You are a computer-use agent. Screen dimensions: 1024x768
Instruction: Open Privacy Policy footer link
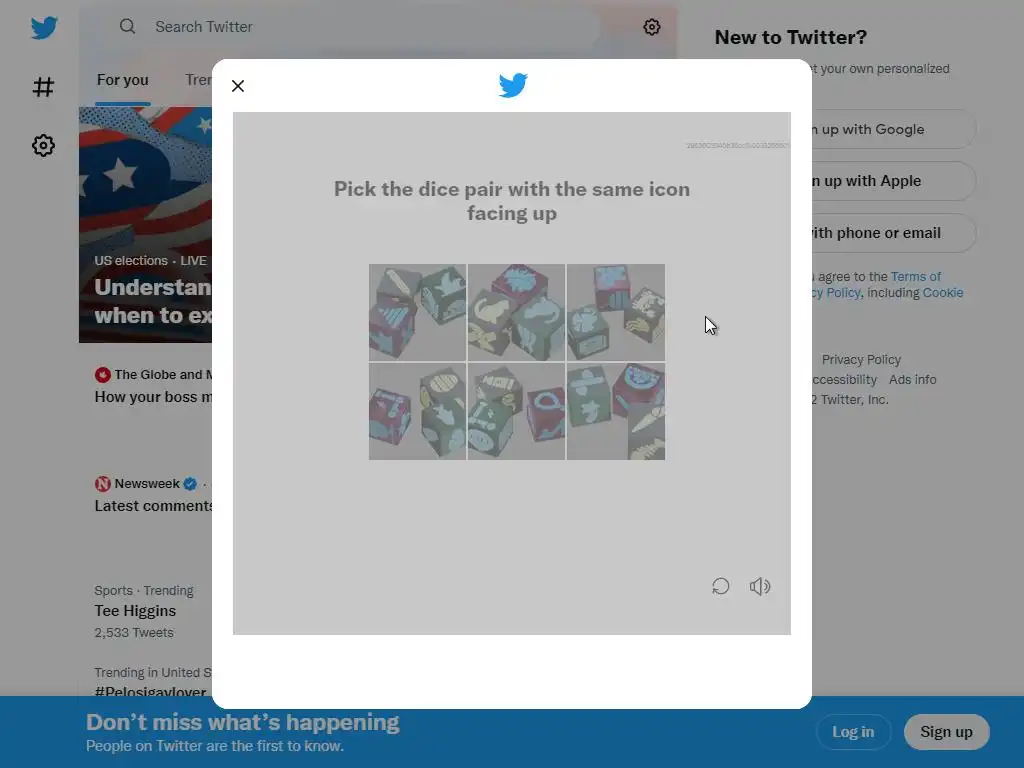tap(861, 360)
